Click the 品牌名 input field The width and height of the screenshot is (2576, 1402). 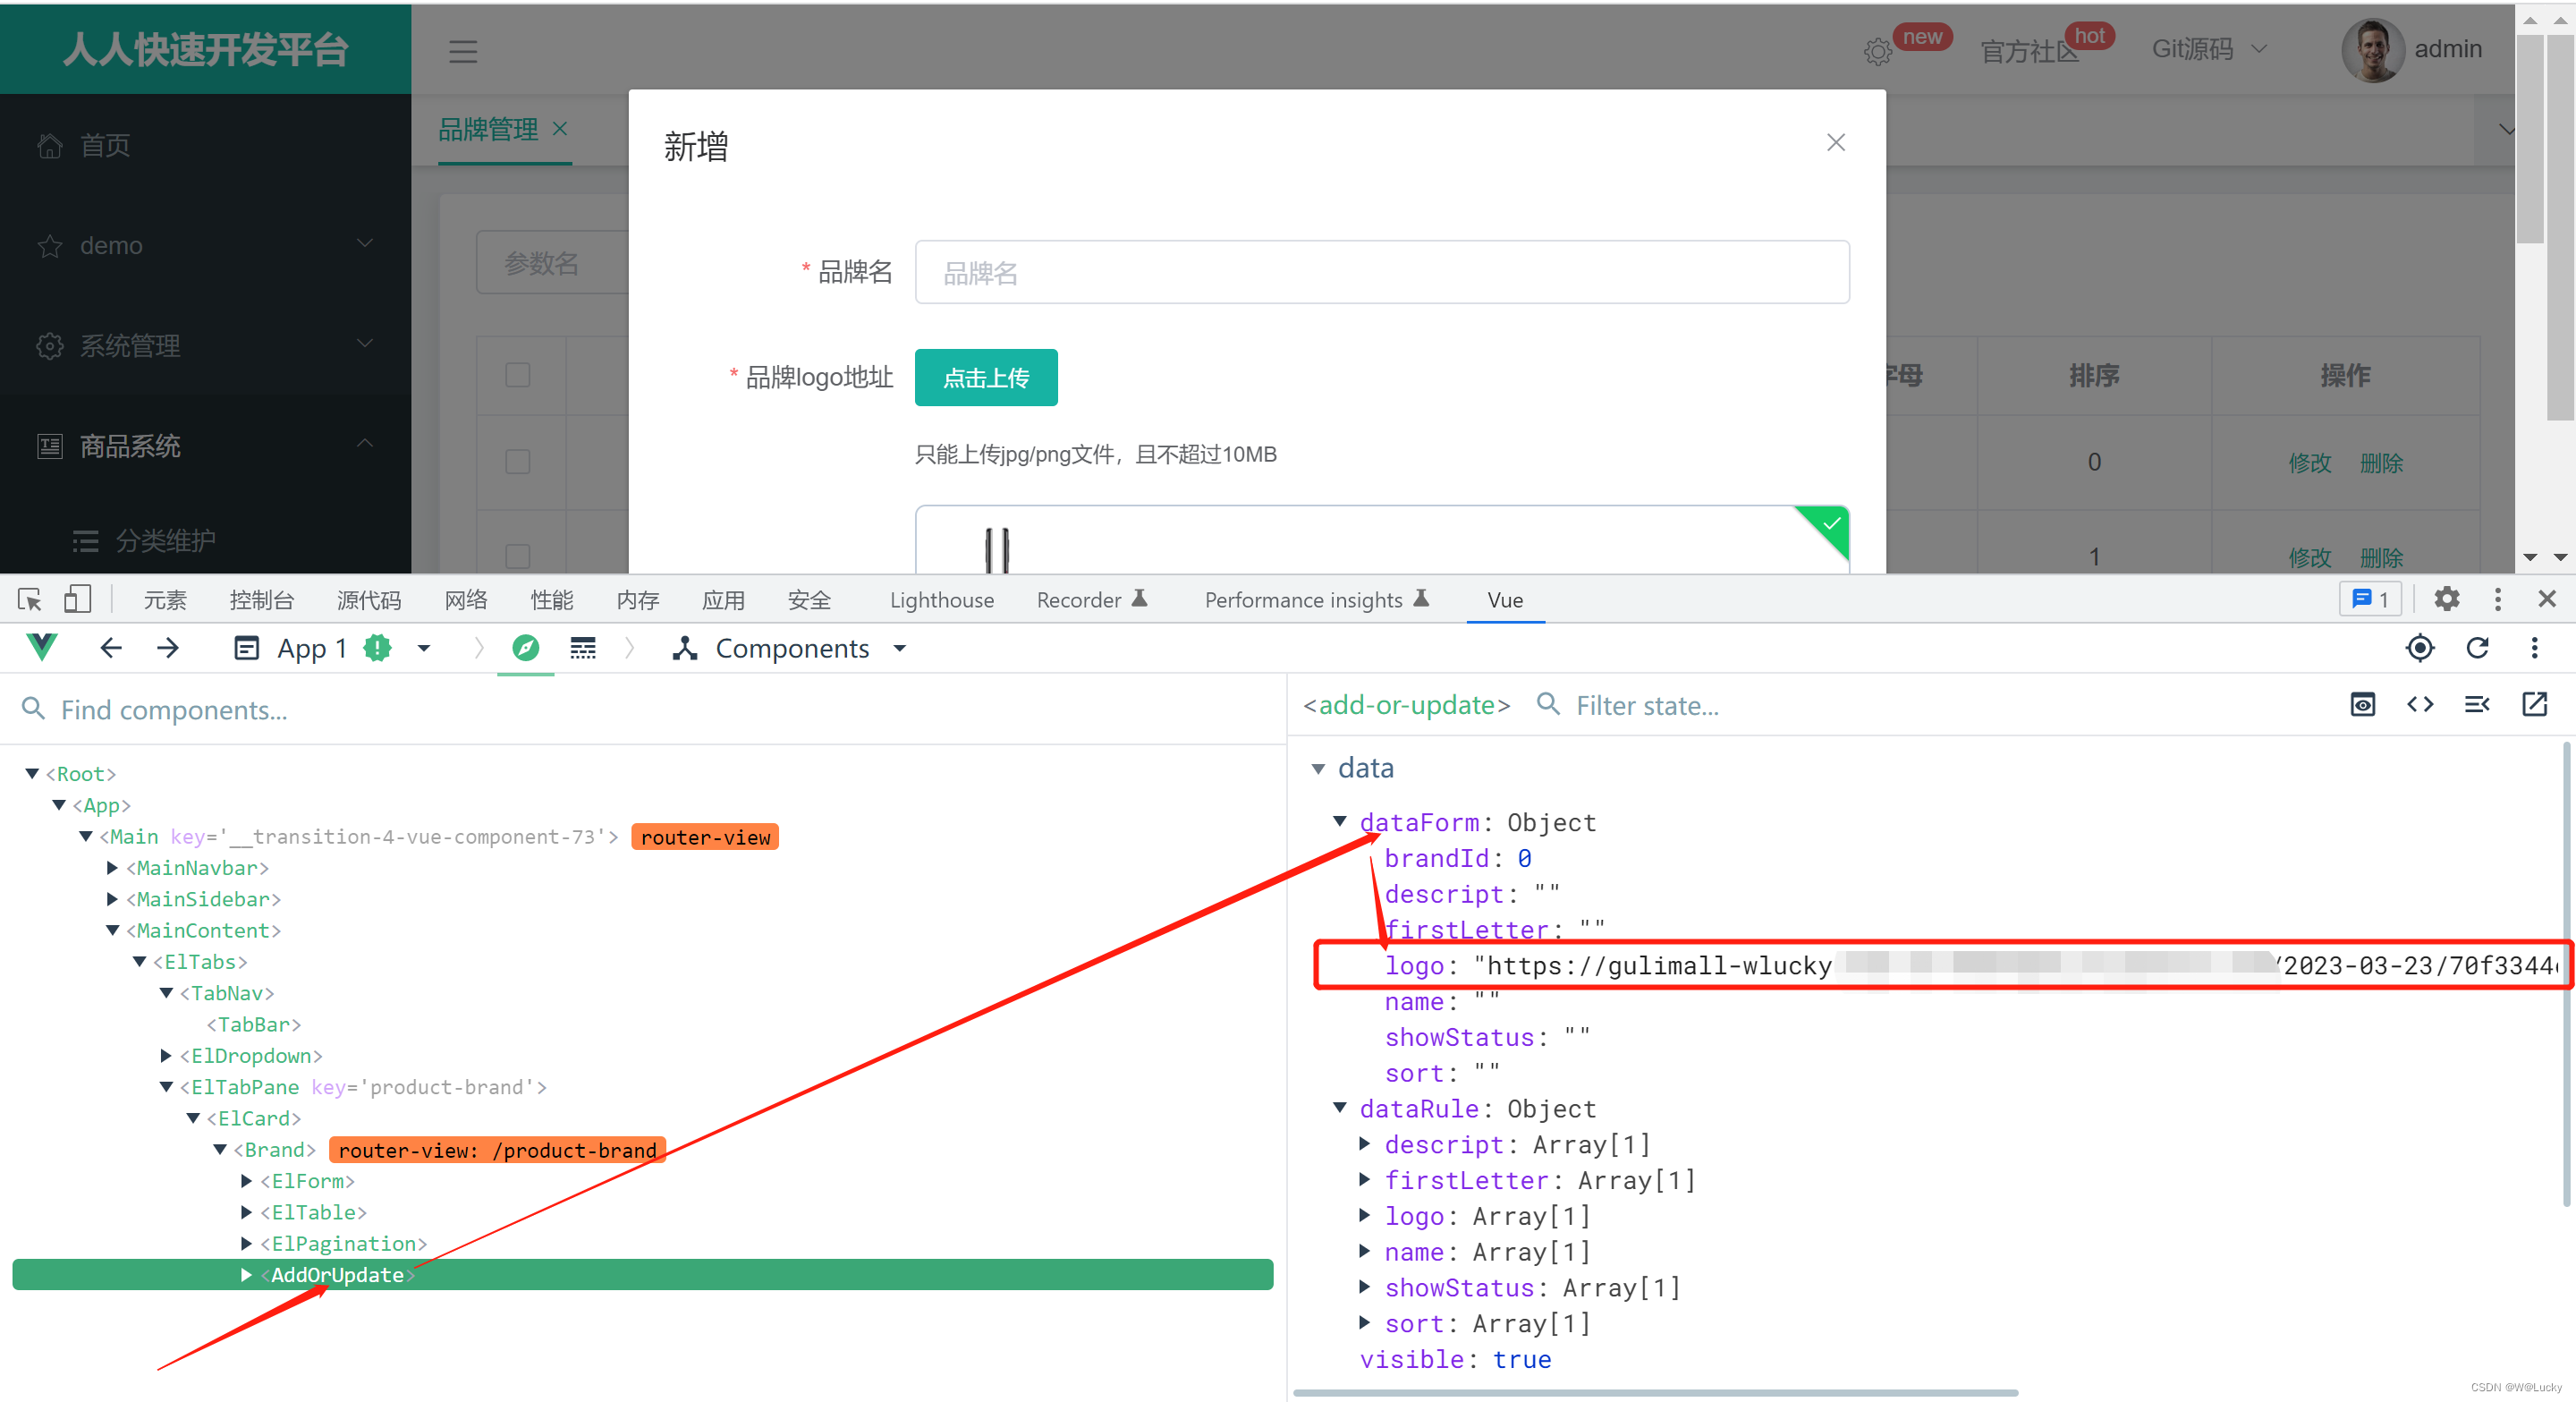[x=1381, y=273]
